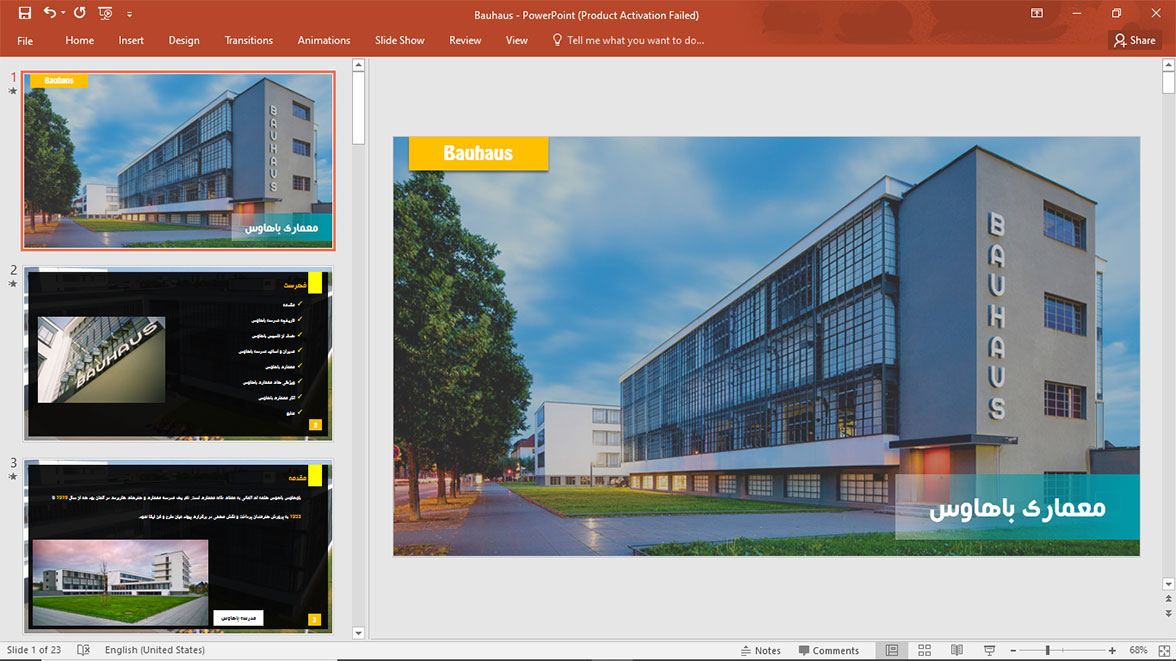Click the Slide 1 of 23 status text
Image resolution: width=1176 pixels, height=661 pixels.
[34, 650]
